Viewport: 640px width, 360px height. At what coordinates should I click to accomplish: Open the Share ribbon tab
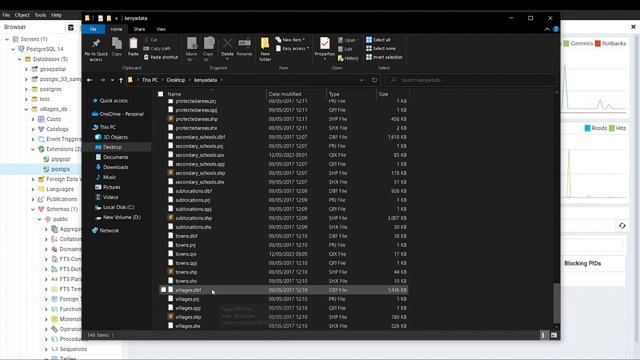point(139,29)
